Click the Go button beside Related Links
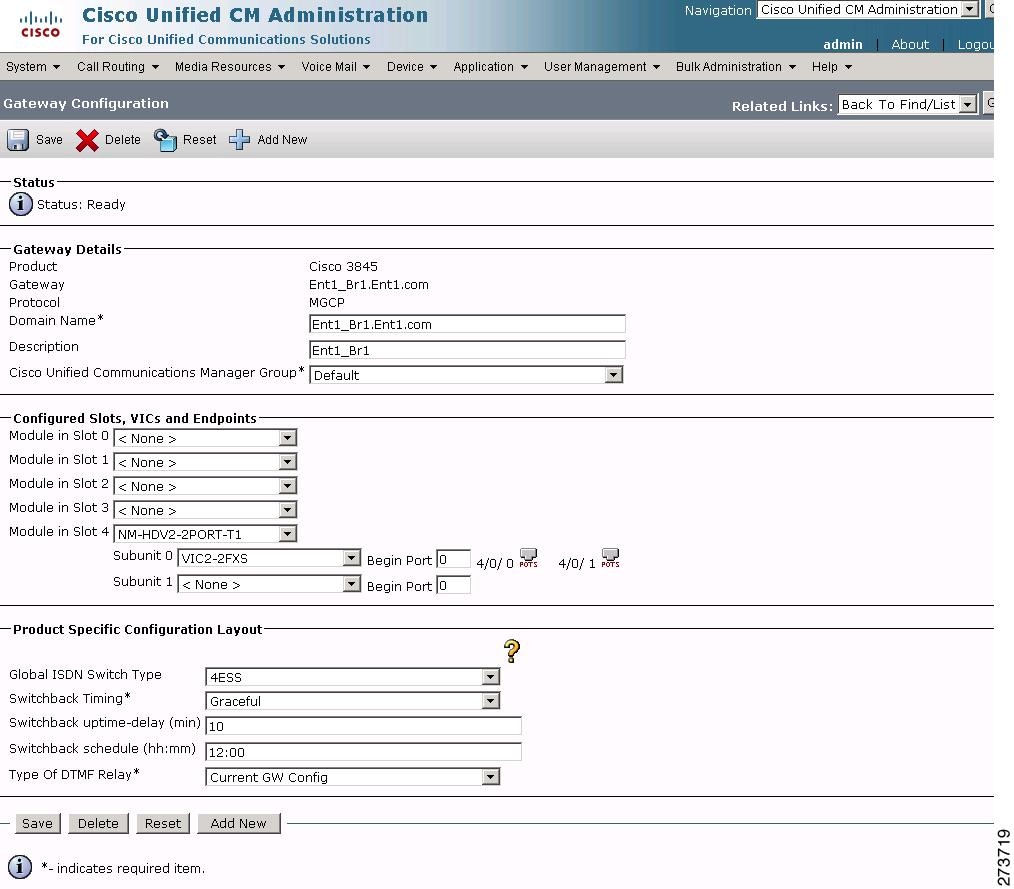The width and height of the screenshot is (1014, 889). pyautogui.click(x=989, y=104)
